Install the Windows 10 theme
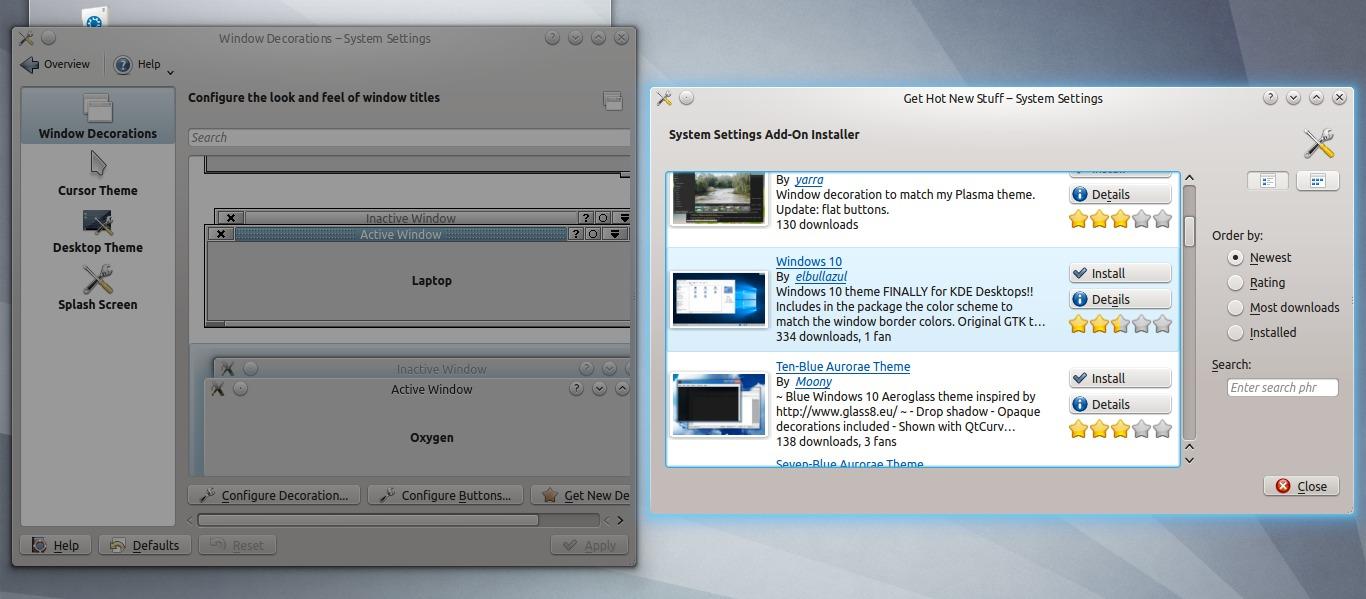This screenshot has width=1366, height=599. pos(1119,272)
